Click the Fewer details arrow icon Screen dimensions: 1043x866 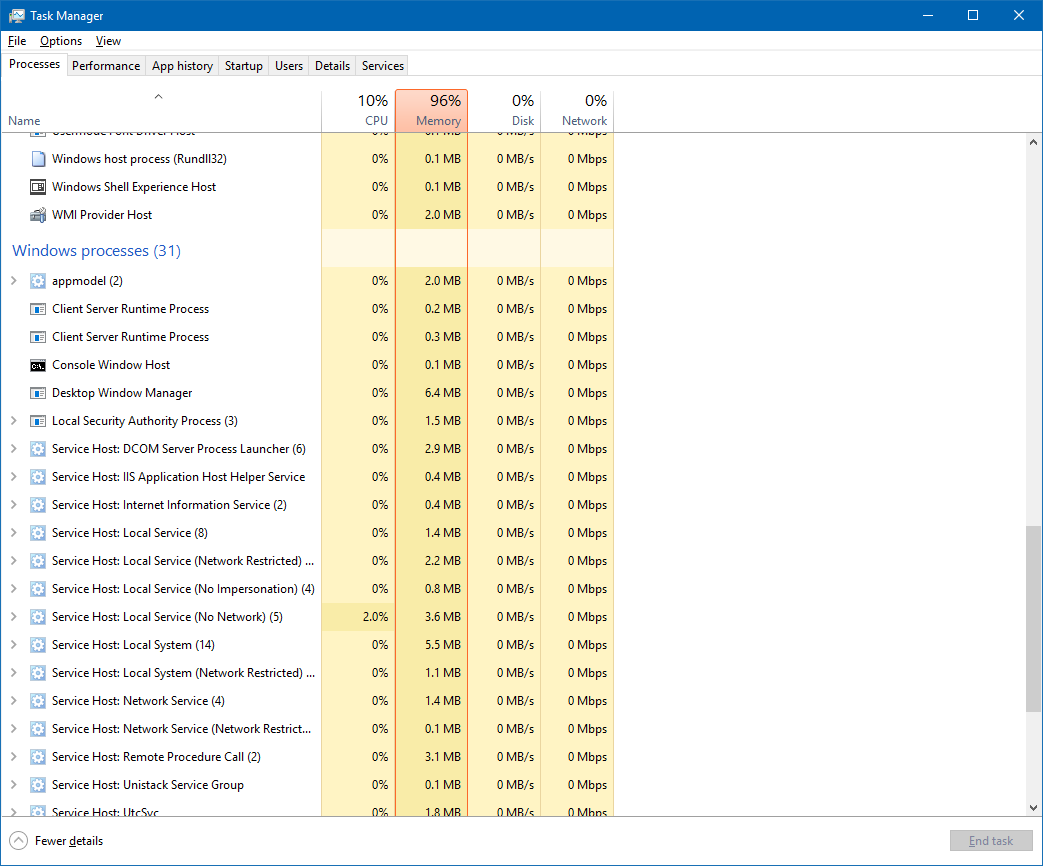point(19,841)
